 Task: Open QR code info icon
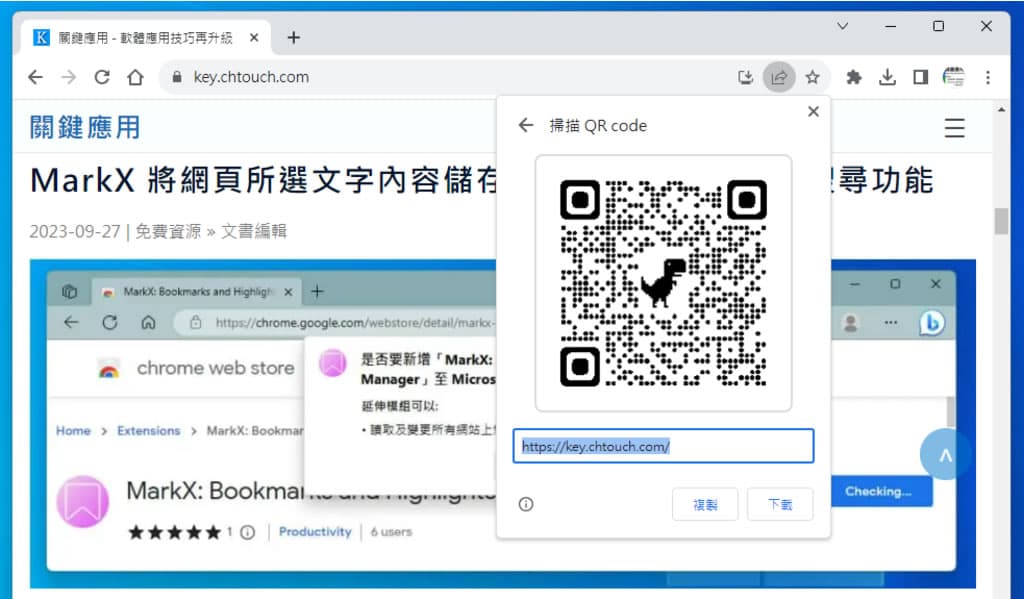pyautogui.click(x=526, y=504)
